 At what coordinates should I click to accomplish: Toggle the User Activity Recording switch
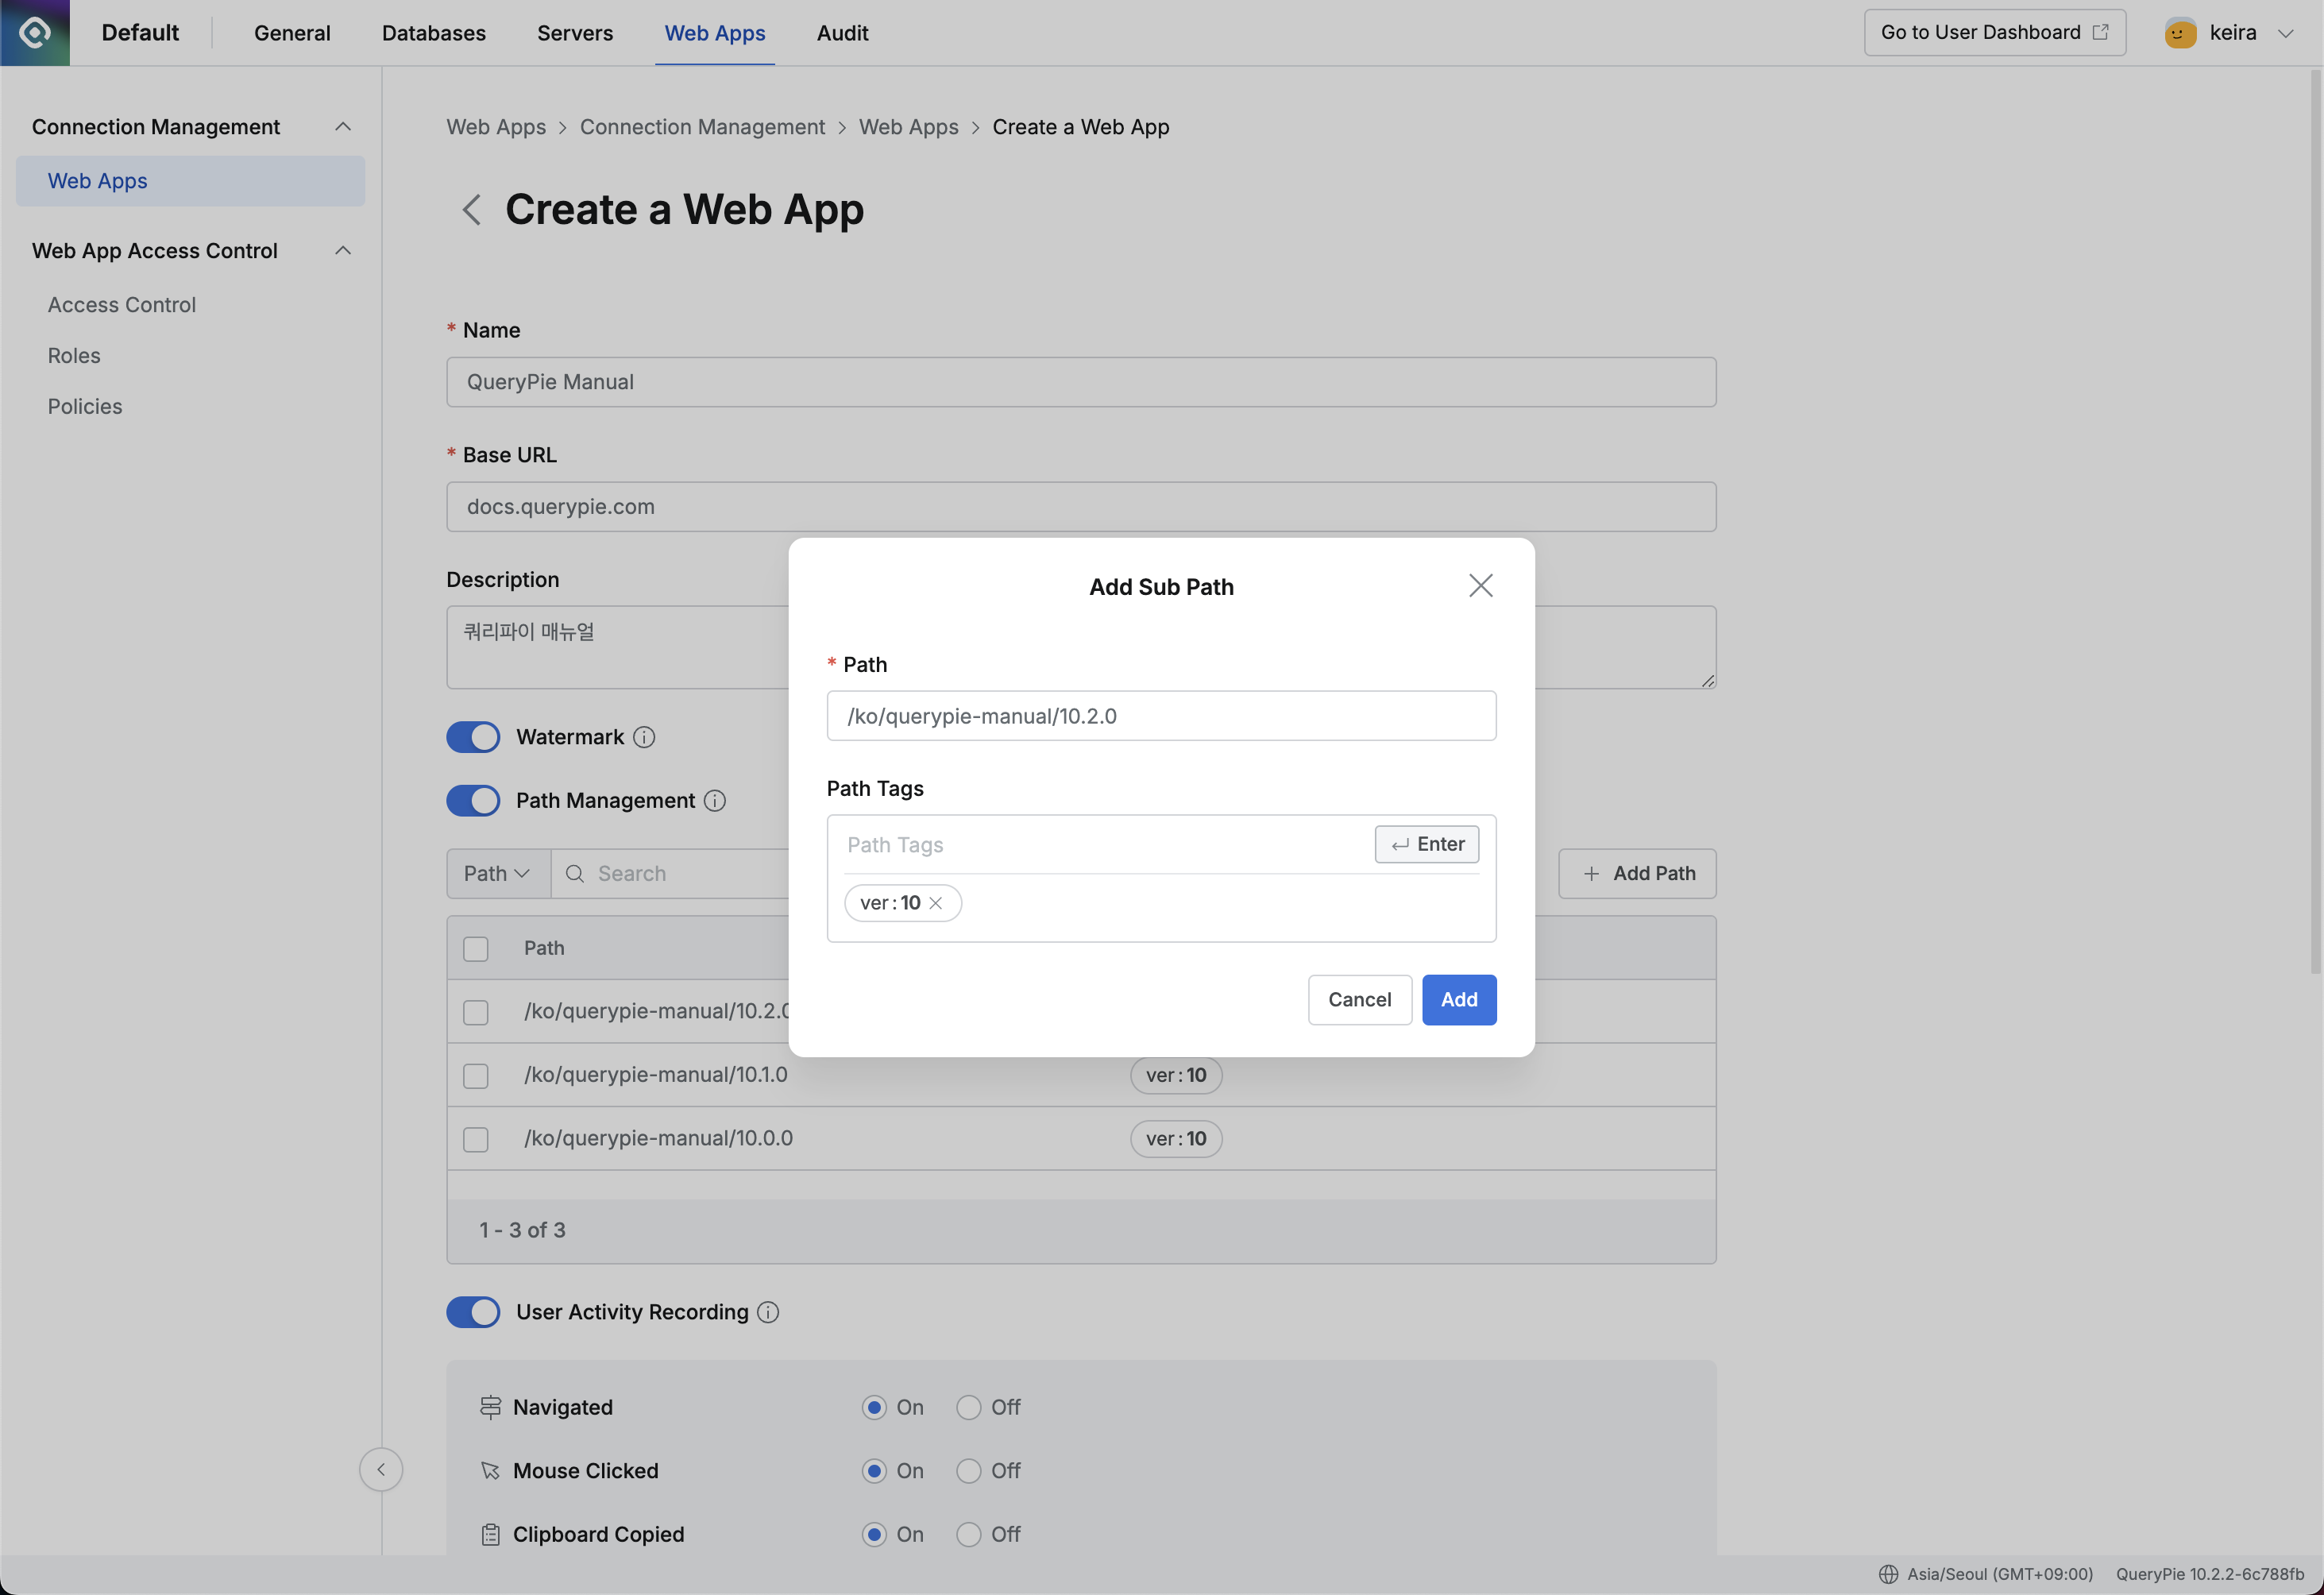pyautogui.click(x=473, y=1311)
